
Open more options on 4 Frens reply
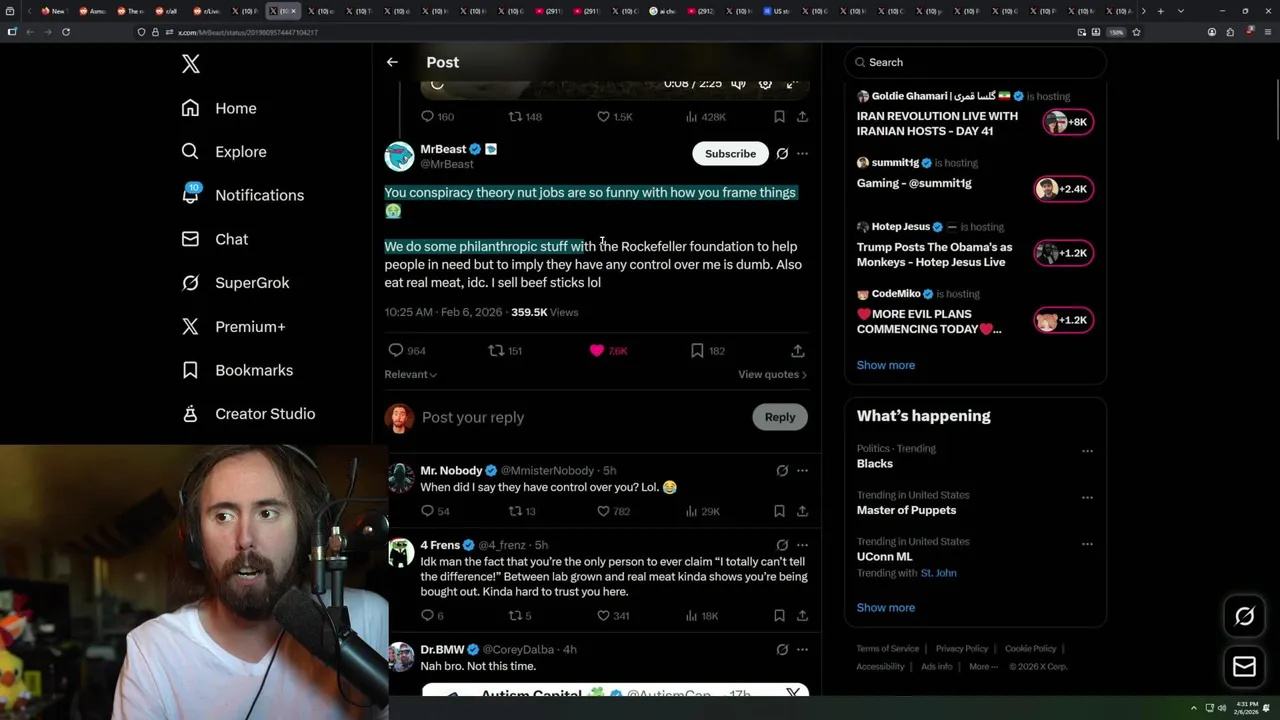(x=802, y=545)
